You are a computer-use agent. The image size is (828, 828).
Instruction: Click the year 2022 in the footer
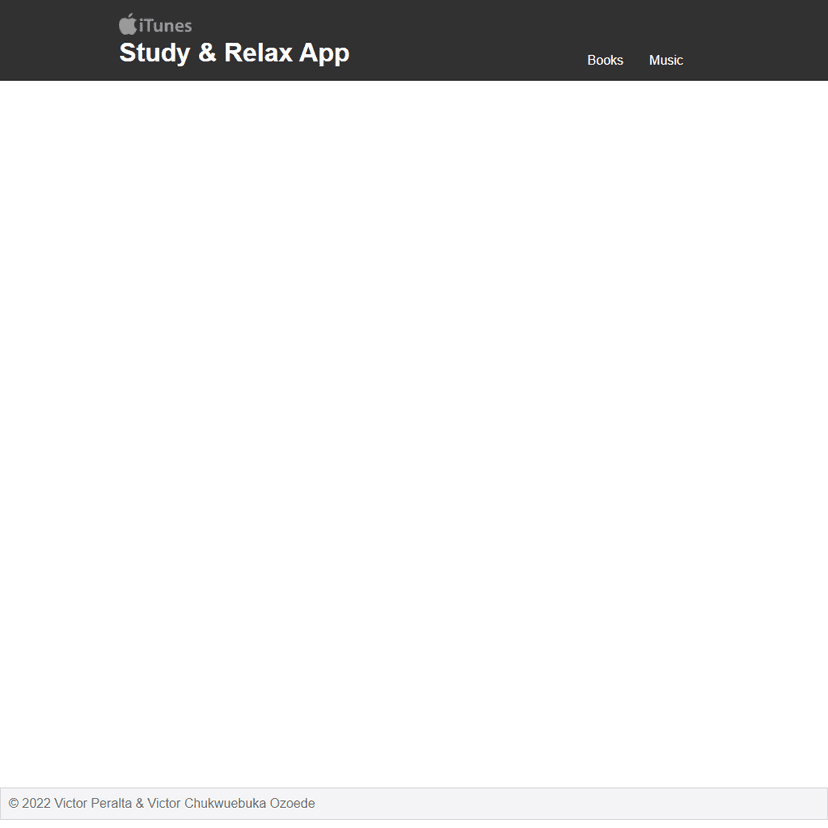(36, 803)
